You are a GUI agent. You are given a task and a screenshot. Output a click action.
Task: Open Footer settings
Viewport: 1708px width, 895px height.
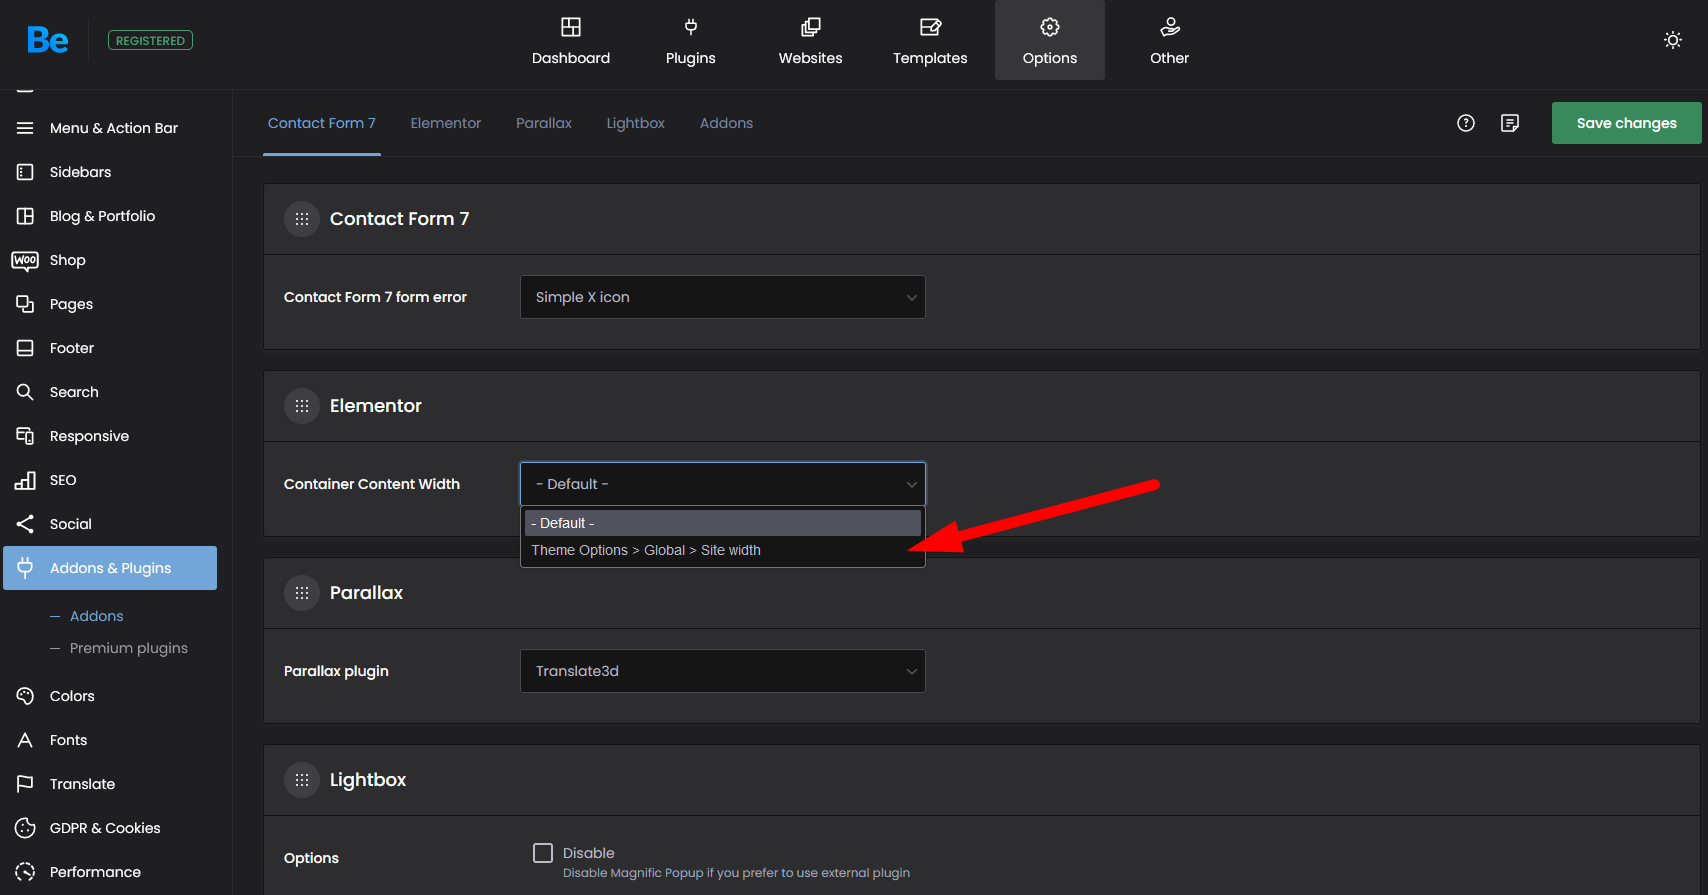pyautogui.click(x=110, y=348)
